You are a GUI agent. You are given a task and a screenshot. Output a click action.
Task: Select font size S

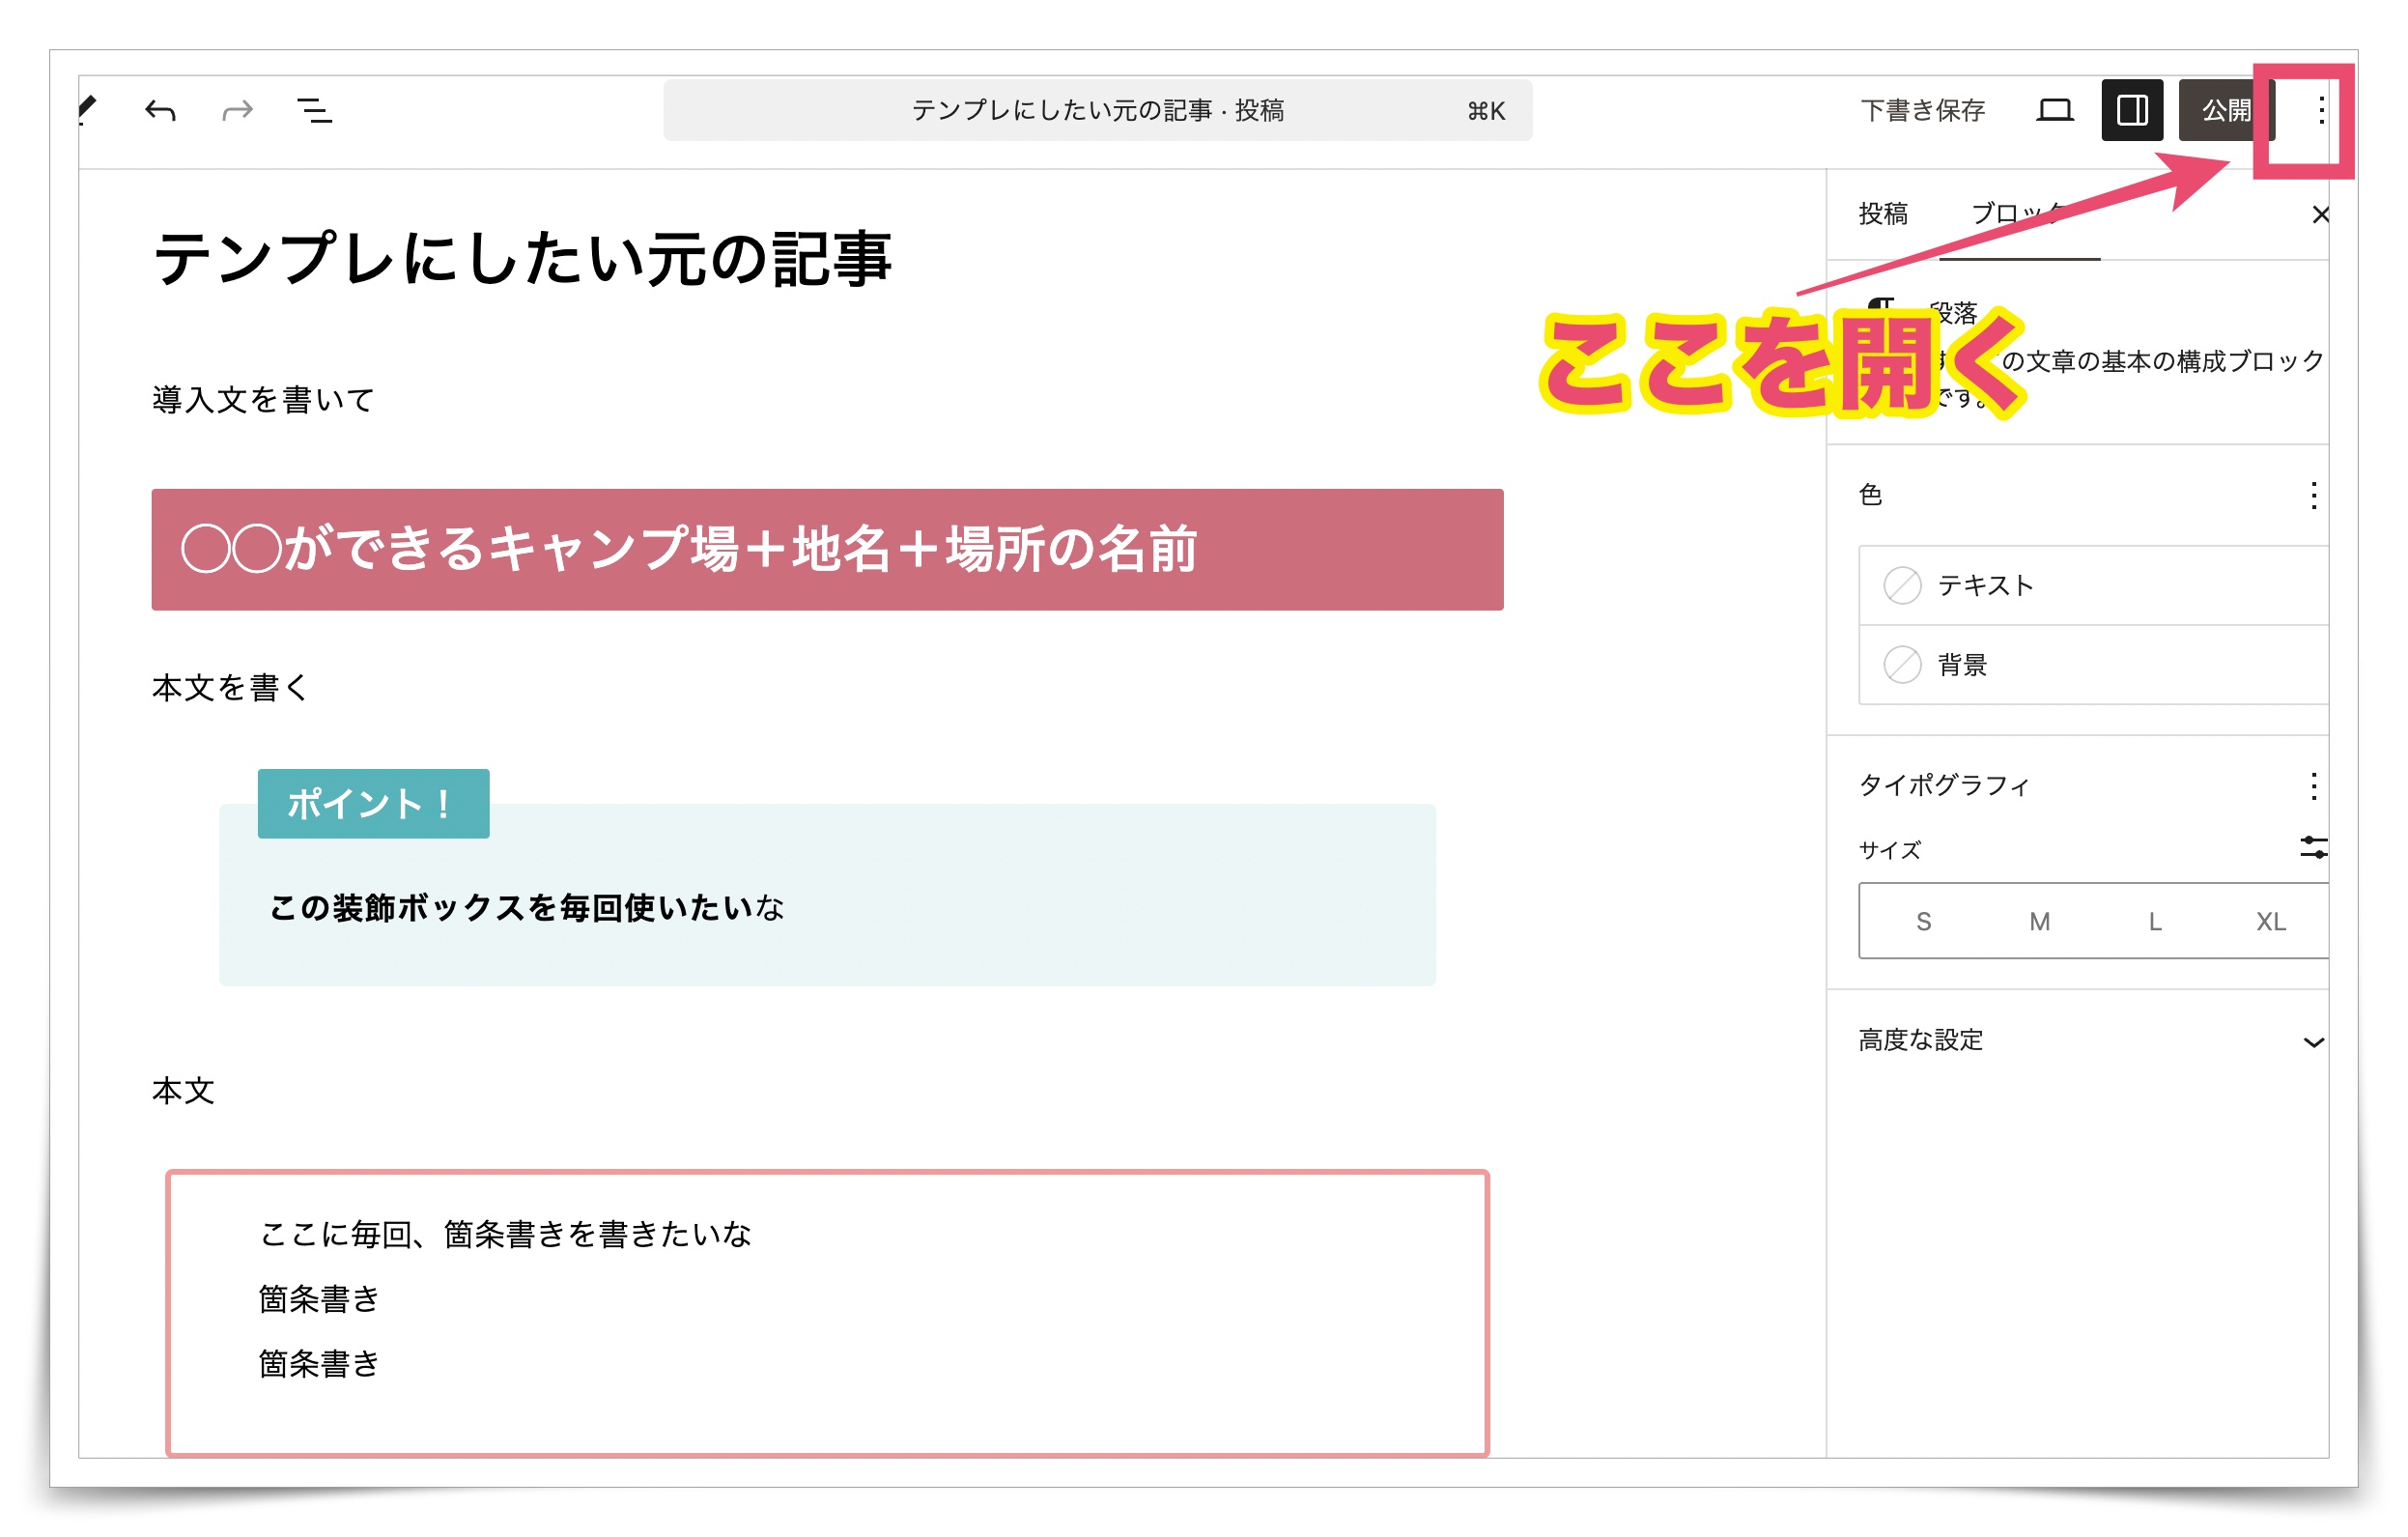pyautogui.click(x=1923, y=922)
